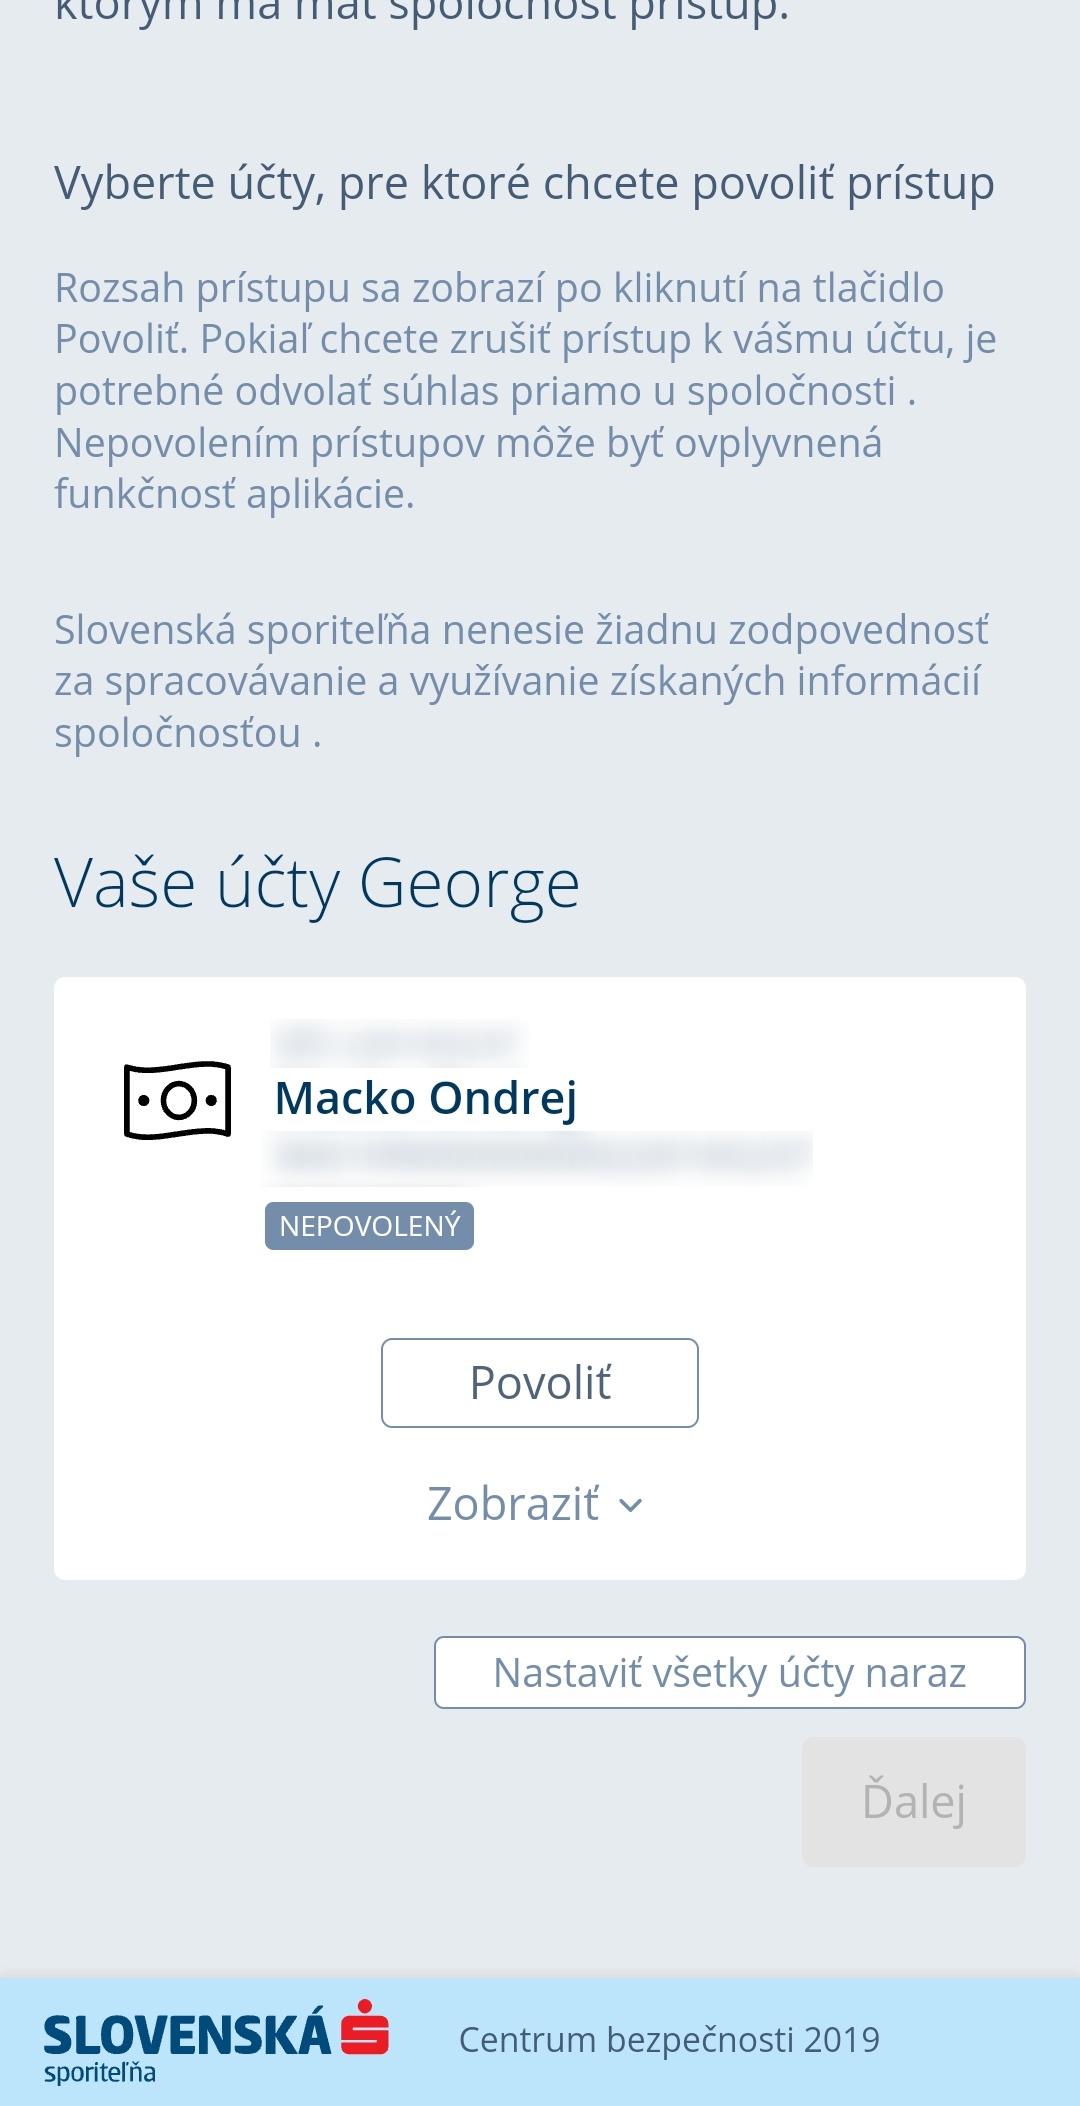
Task: Select the Macko Ondrej account name
Action: click(426, 1098)
